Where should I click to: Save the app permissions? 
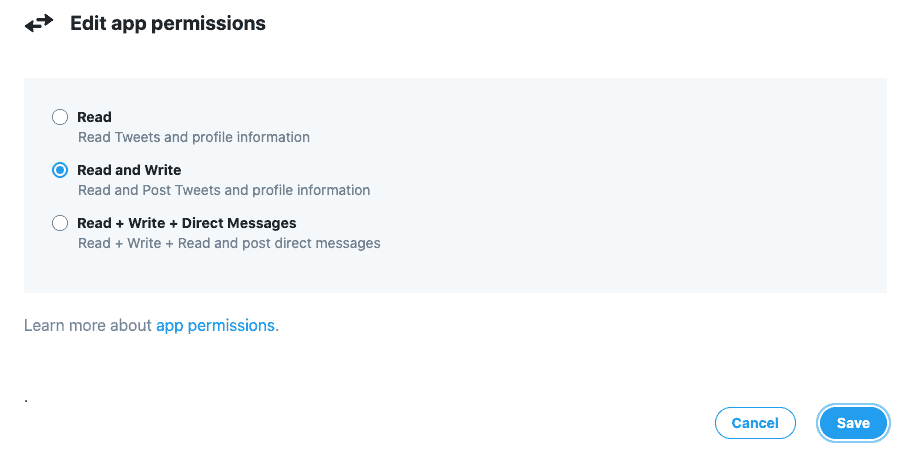point(853,423)
